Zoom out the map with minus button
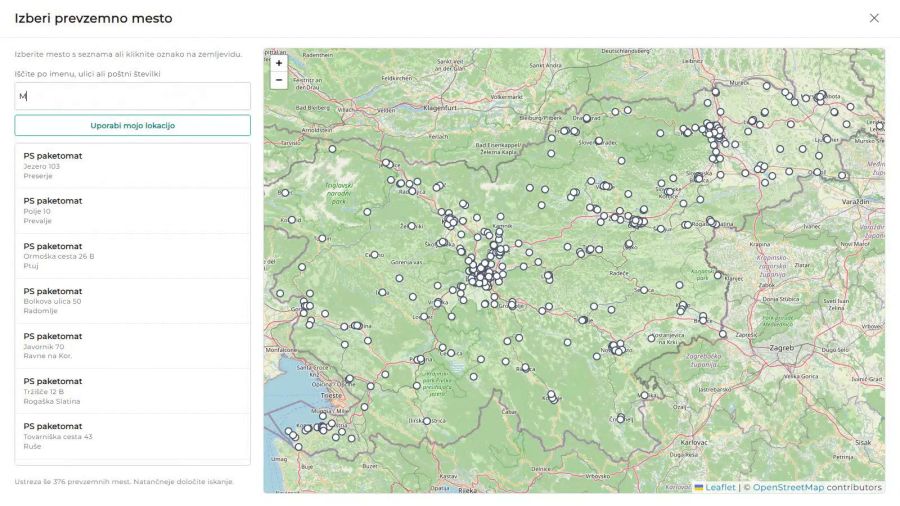The width and height of the screenshot is (900, 506). tap(279, 80)
